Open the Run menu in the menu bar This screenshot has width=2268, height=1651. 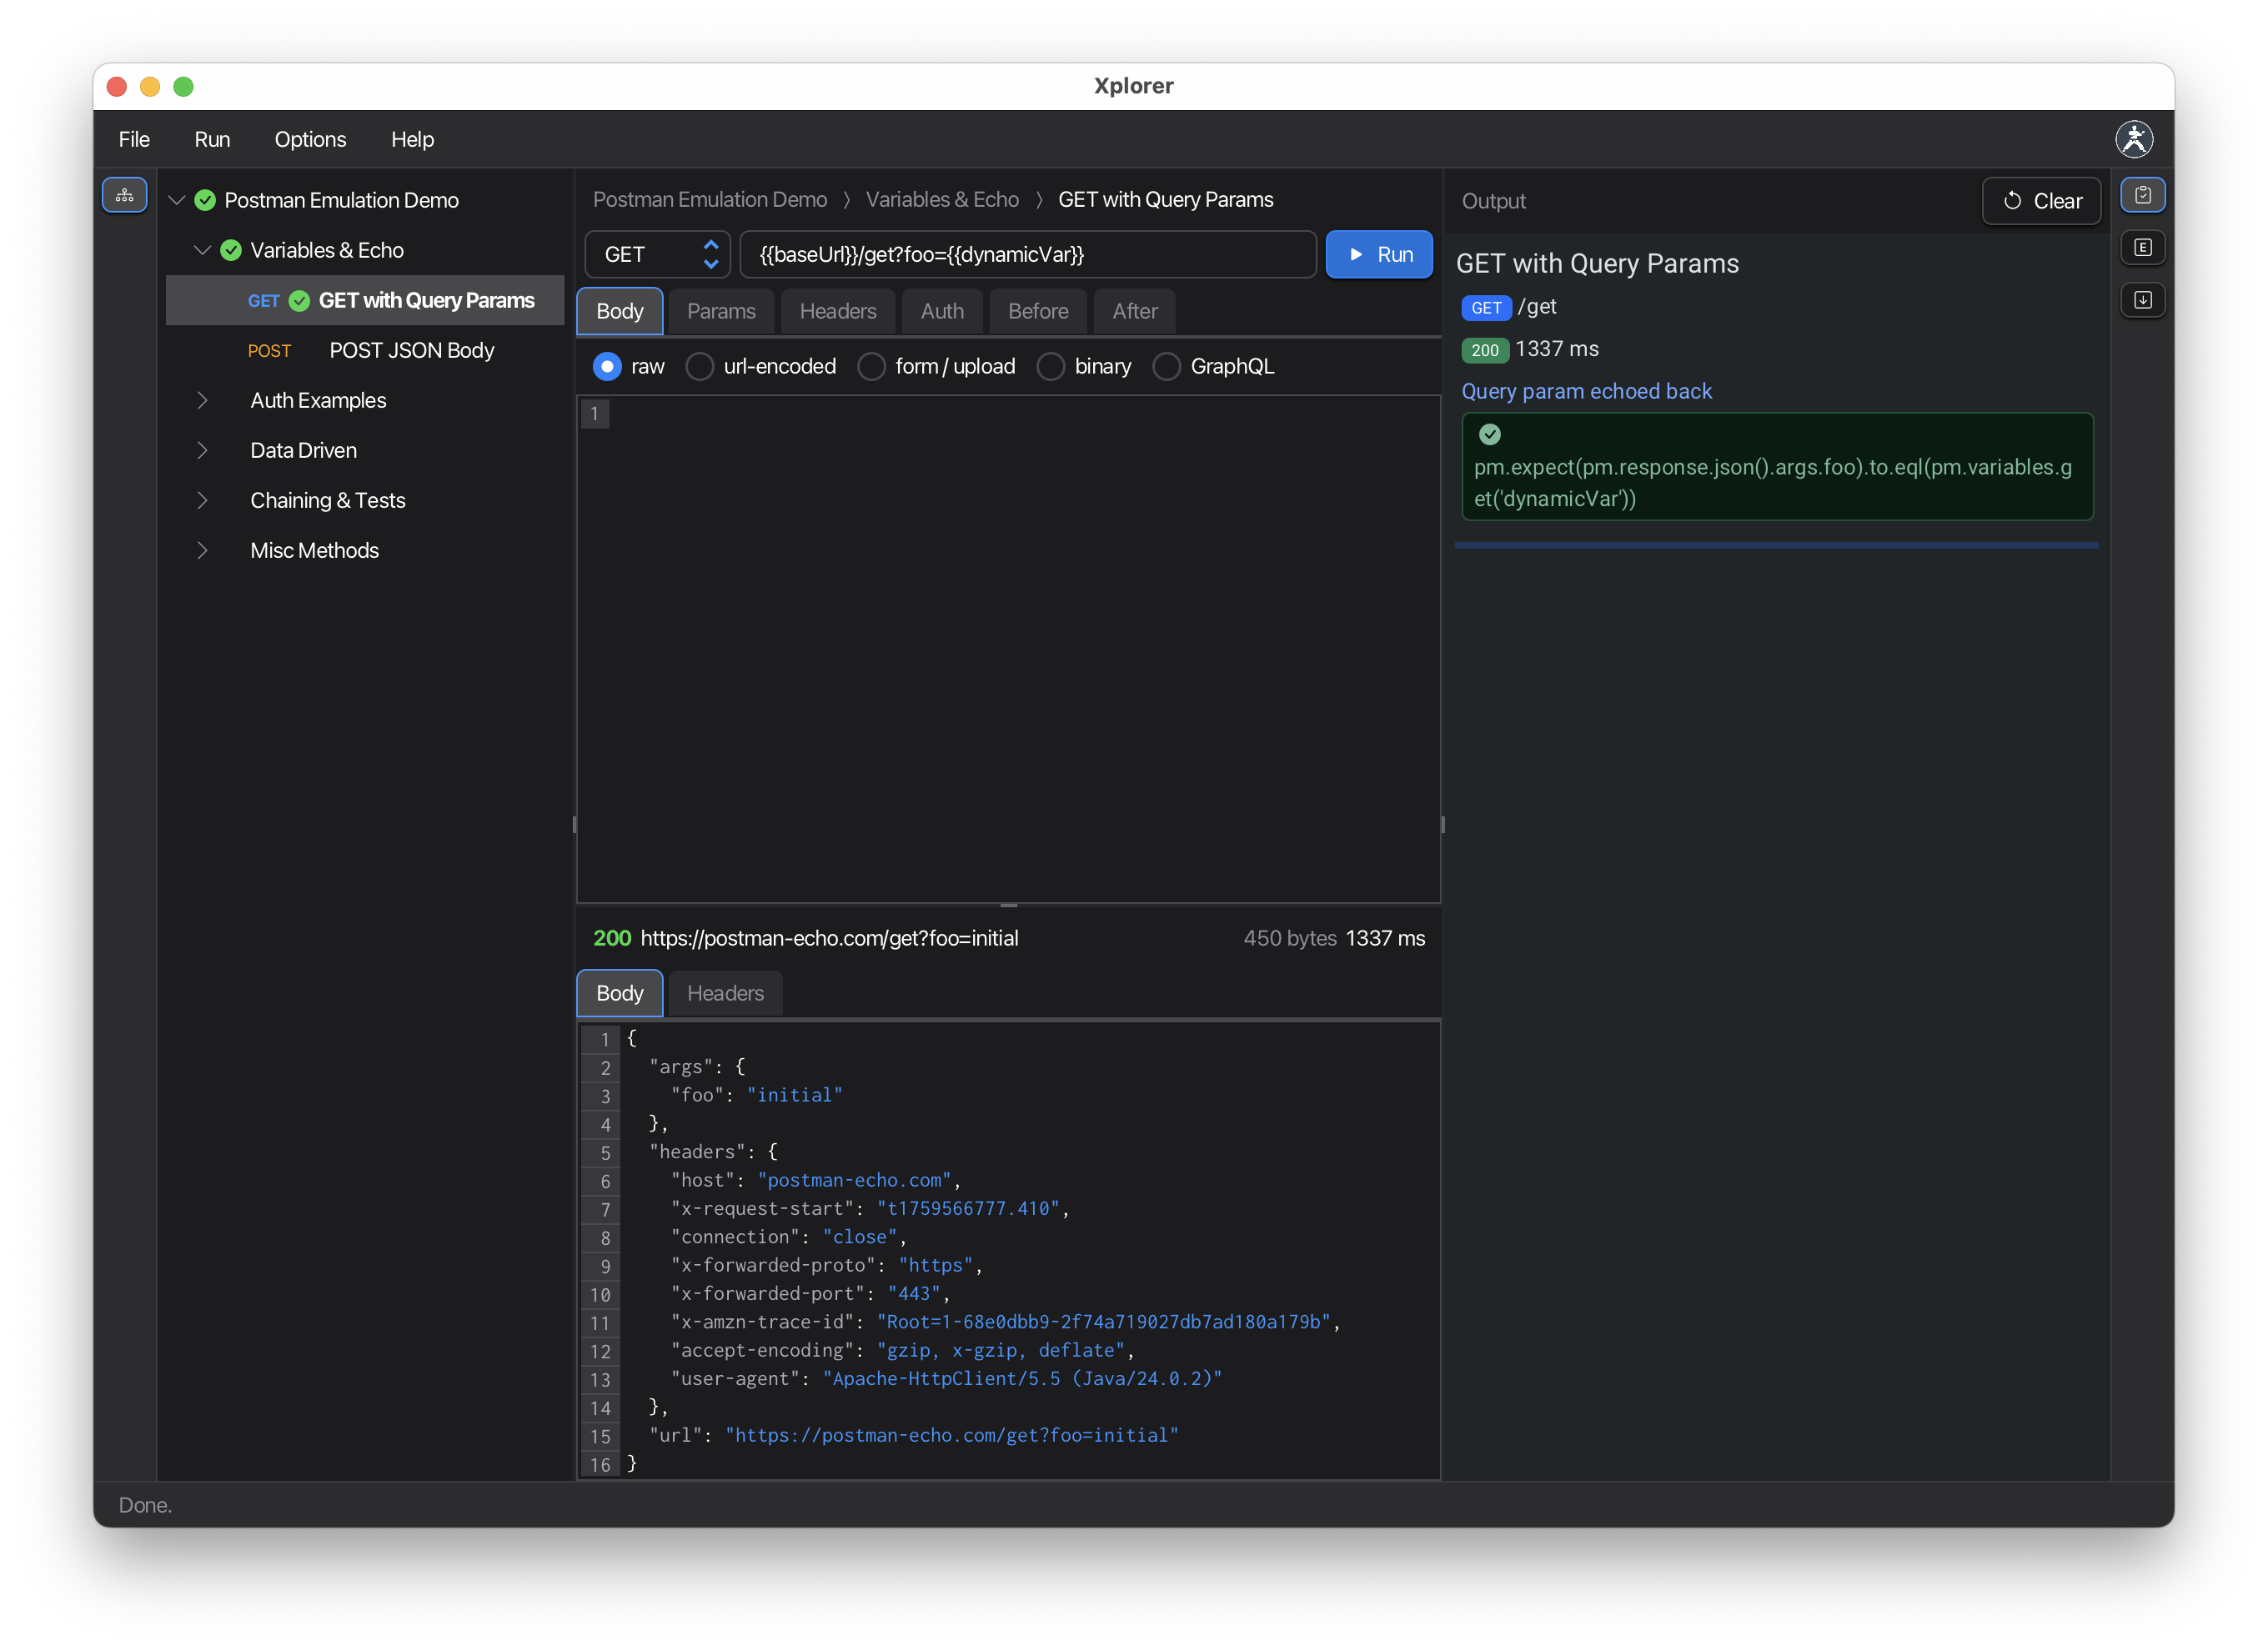click(x=211, y=139)
